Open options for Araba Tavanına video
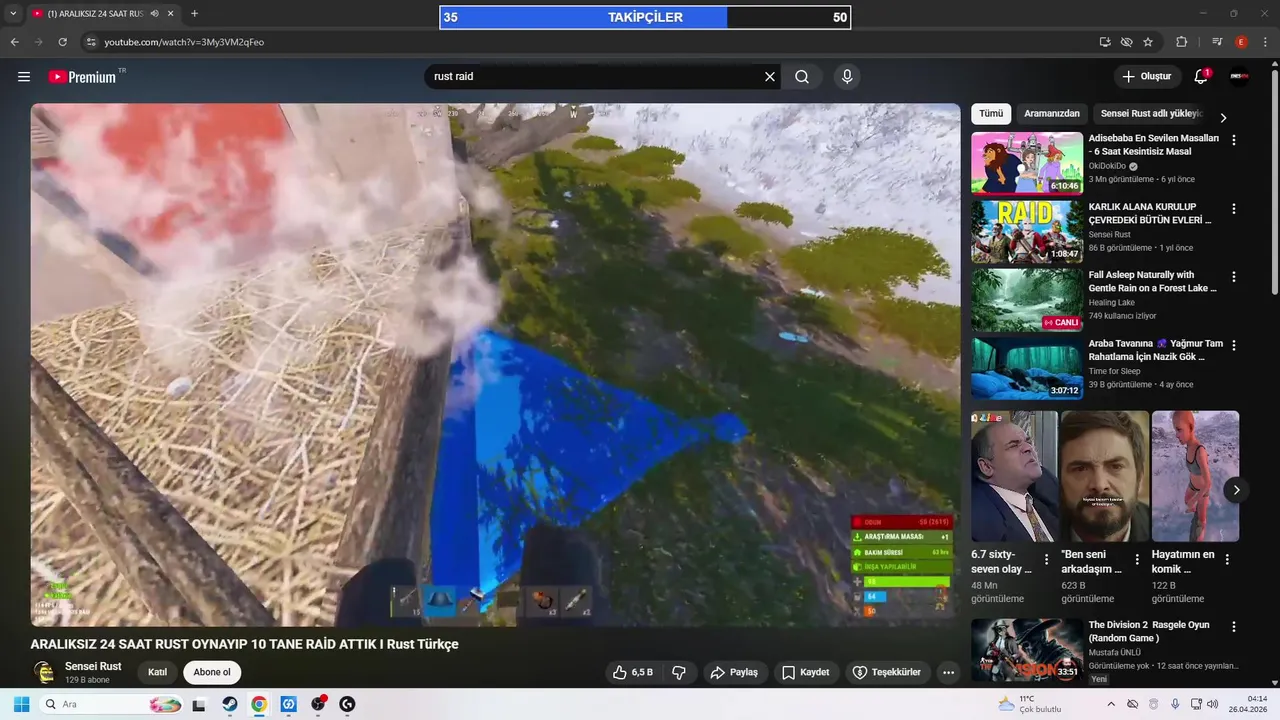1280x720 pixels. tap(1233, 345)
